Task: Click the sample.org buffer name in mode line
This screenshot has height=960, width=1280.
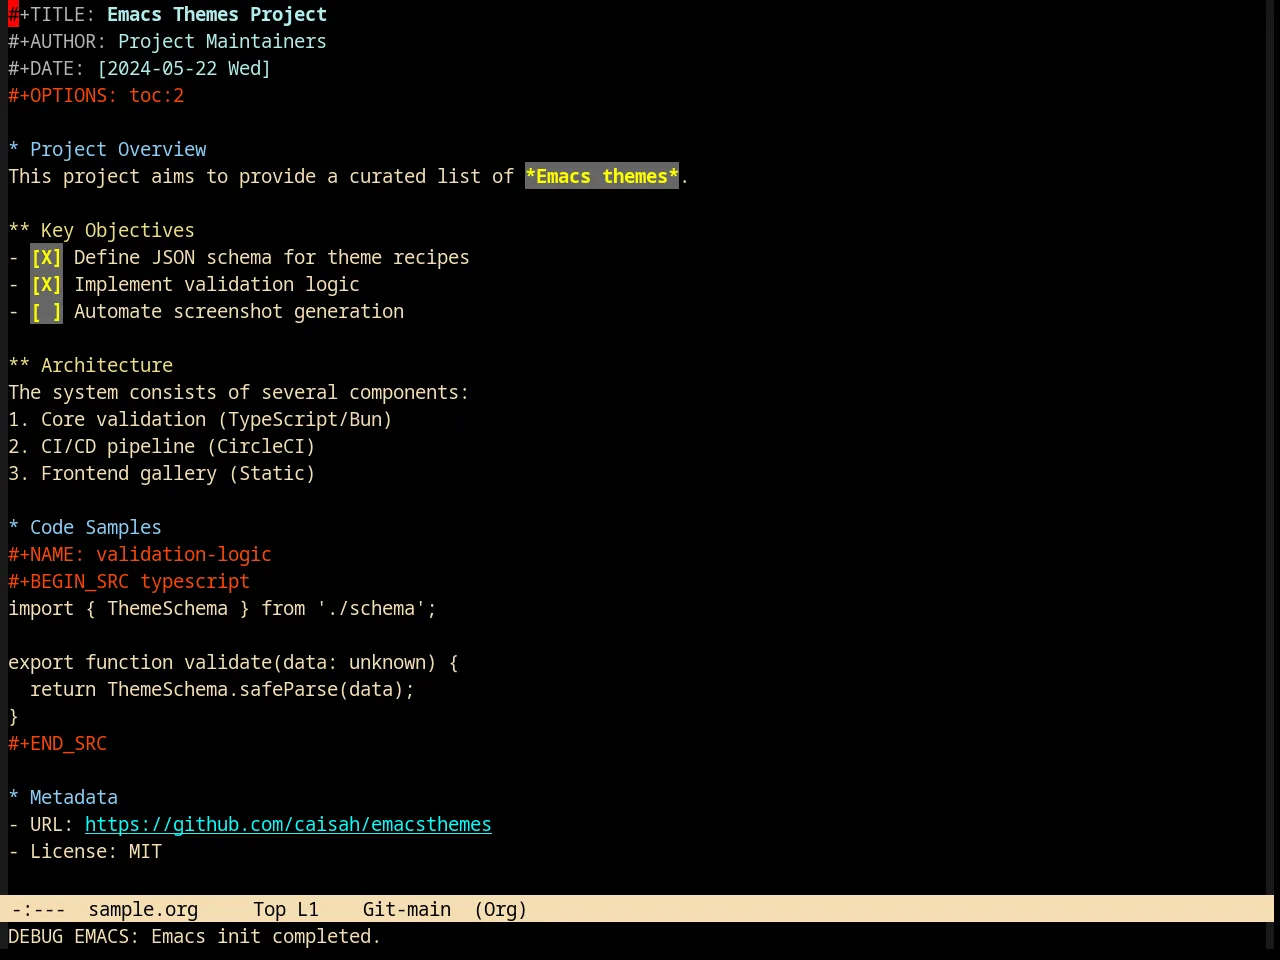Action: (x=143, y=910)
